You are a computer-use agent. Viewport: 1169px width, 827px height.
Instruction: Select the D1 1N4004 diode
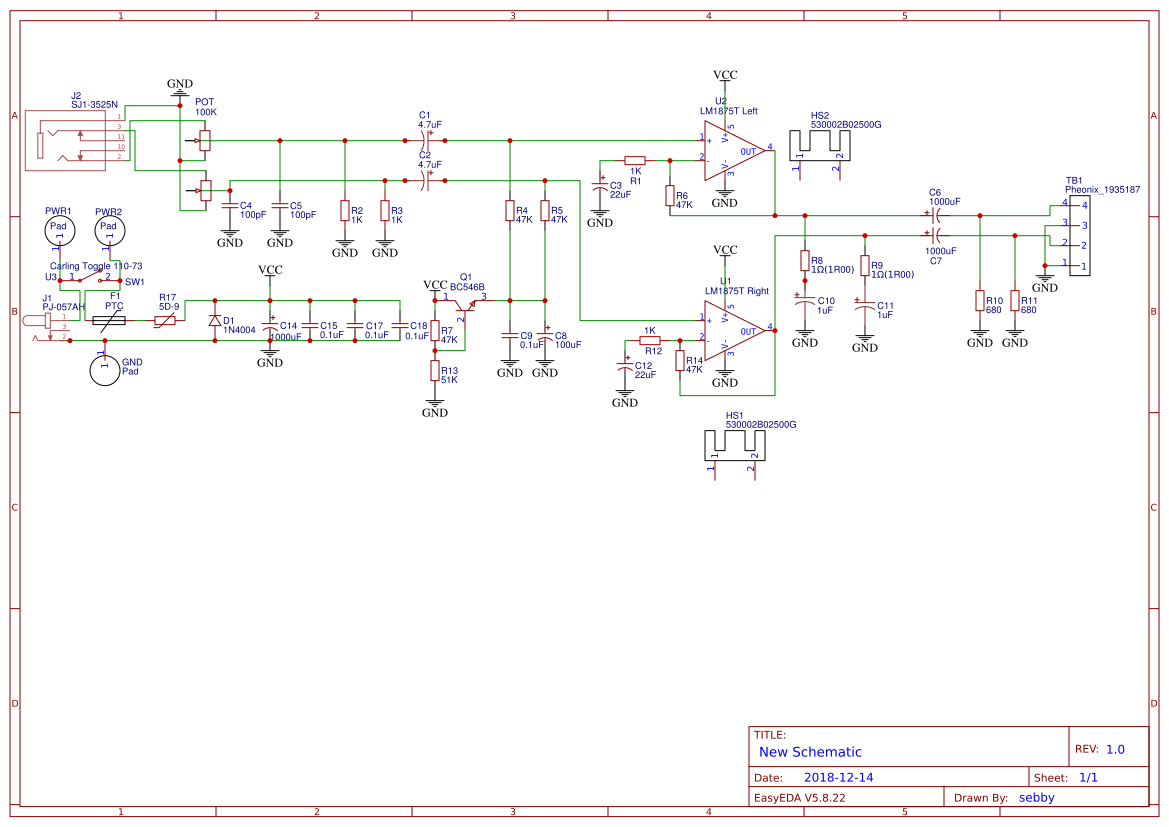[214, 321]
